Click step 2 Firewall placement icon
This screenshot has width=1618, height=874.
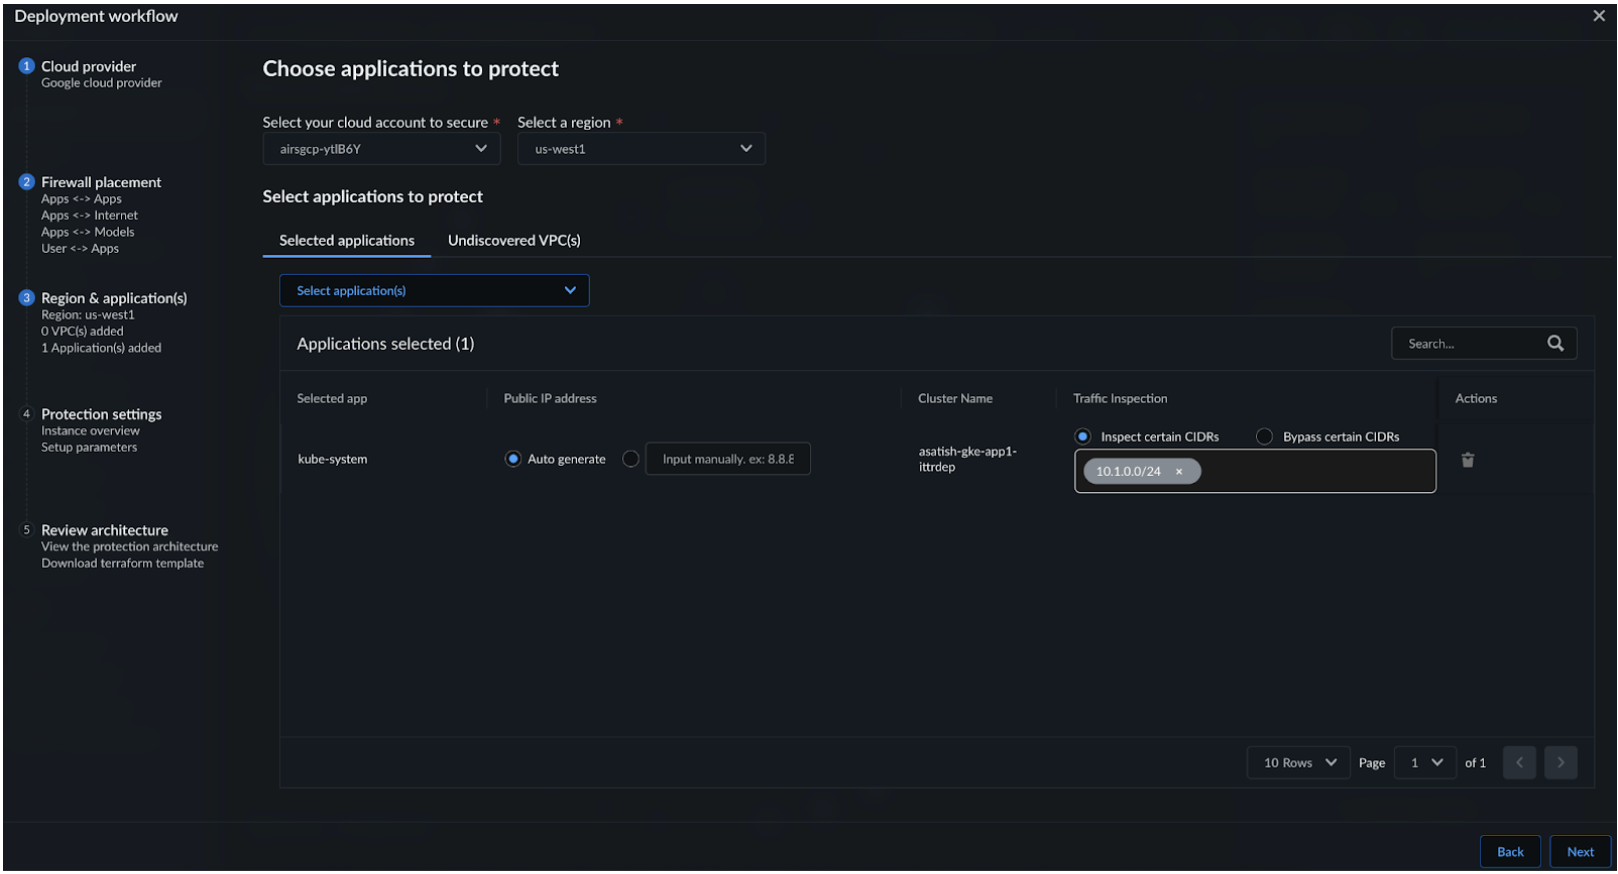[x=27, y=182]
